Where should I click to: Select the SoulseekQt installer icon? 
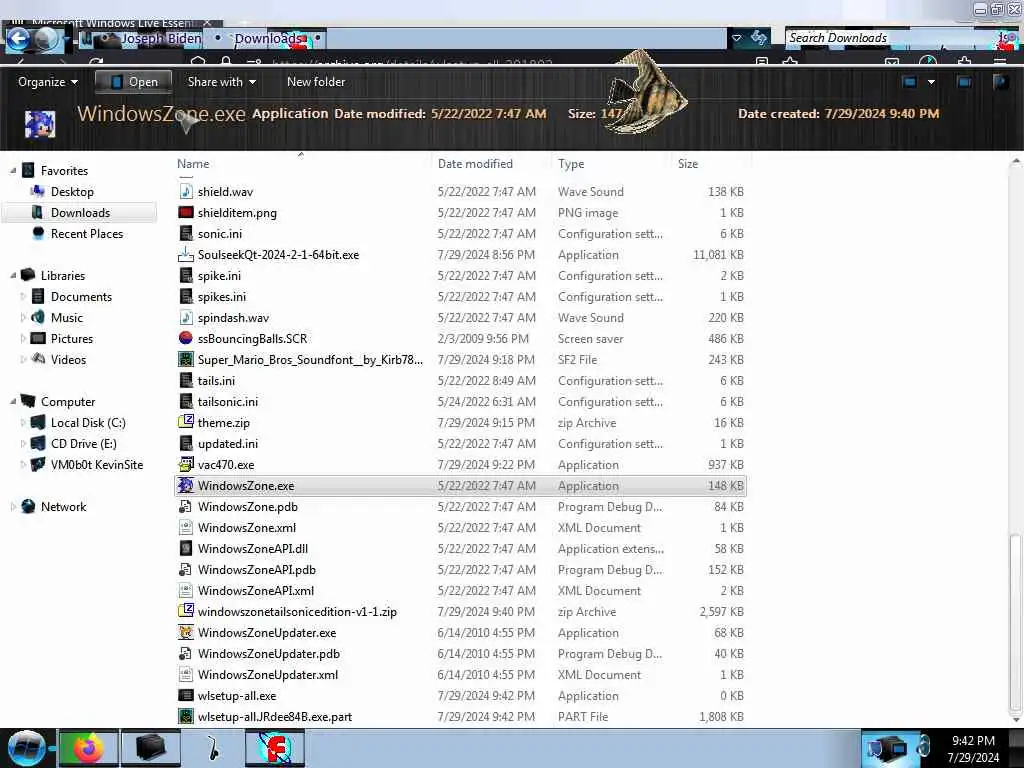tap(186, 255)
